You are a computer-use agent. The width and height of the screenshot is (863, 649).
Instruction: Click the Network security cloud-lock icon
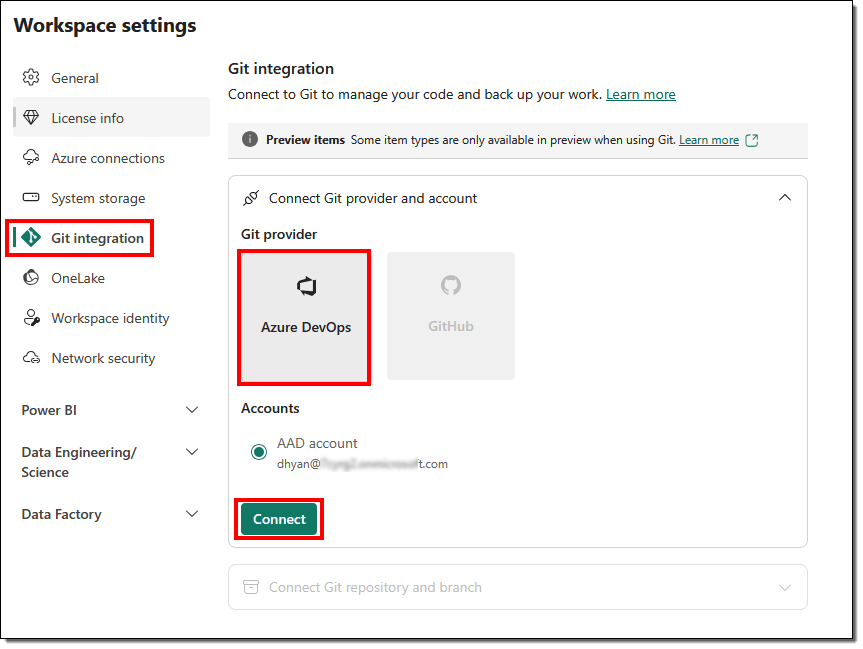click(x=31, y=358)
